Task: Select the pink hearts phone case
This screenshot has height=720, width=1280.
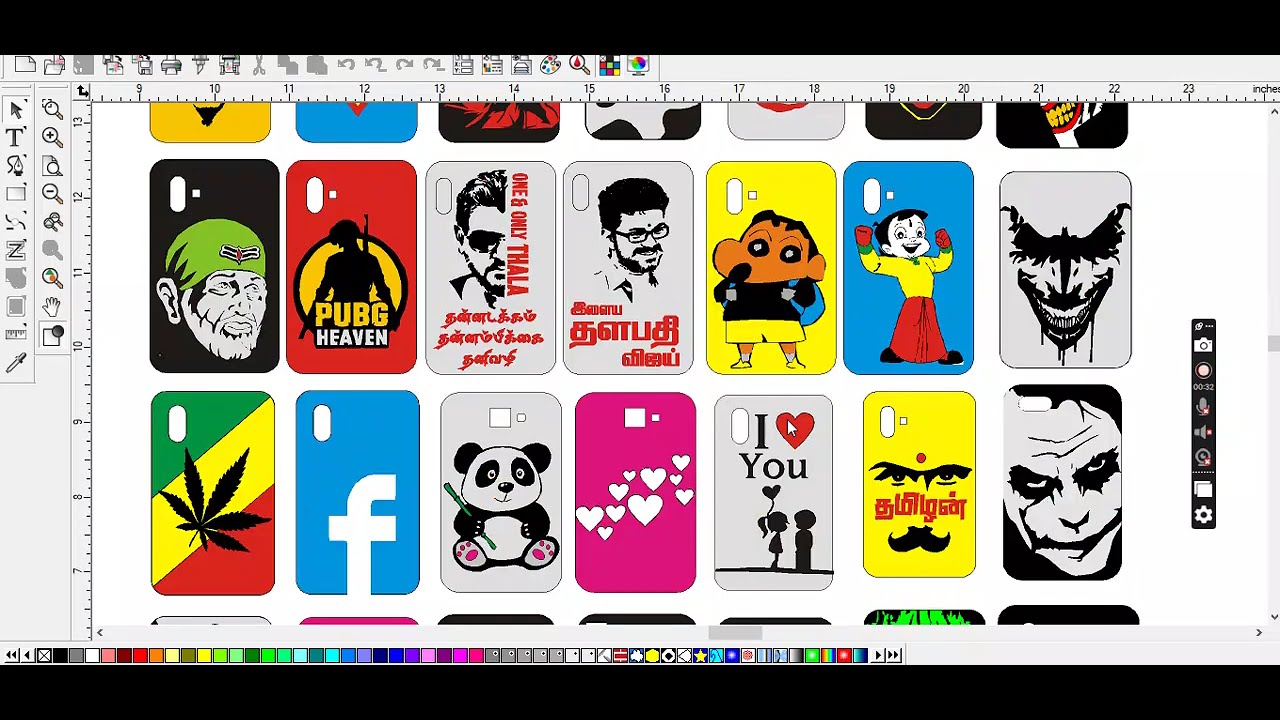Action: pyautogui.click(x=635, y=492)
